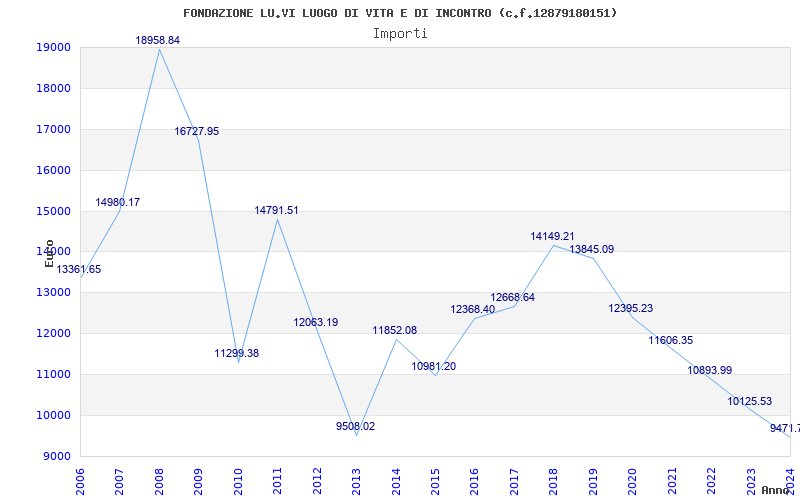
Task: Select the 12368.40 data label
Action: [x=473, y=310]
